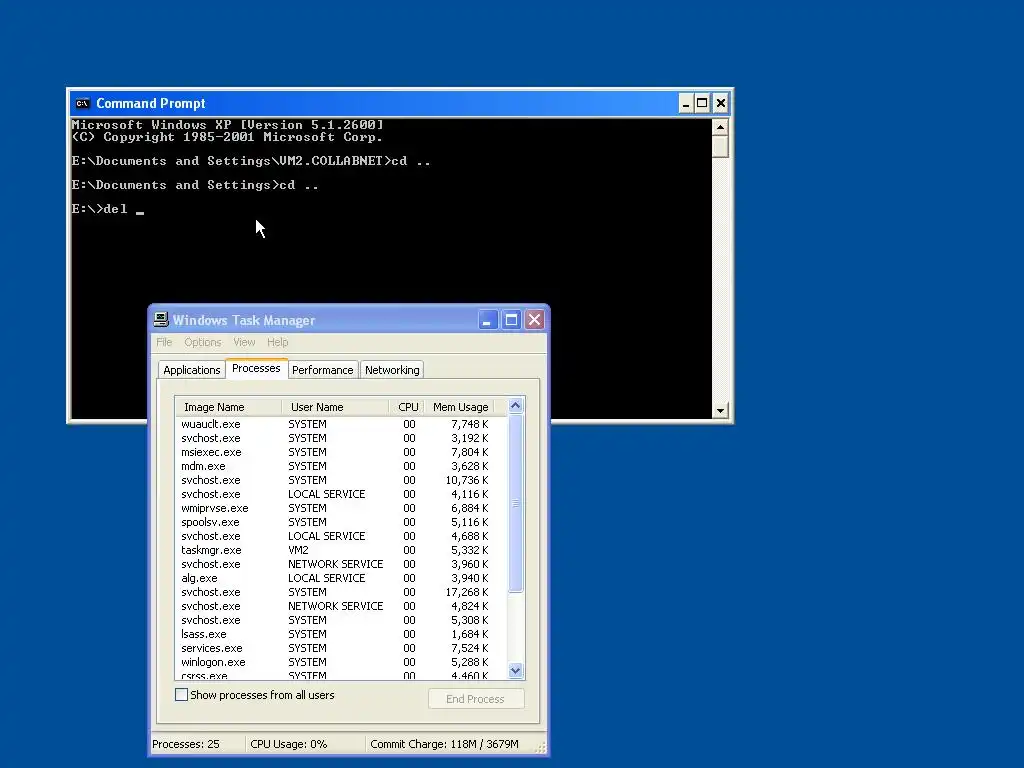The width and height of the screenshot is (1024, 768).
Task: Minimize the Command Prompt window
Action: click(685, 103)
